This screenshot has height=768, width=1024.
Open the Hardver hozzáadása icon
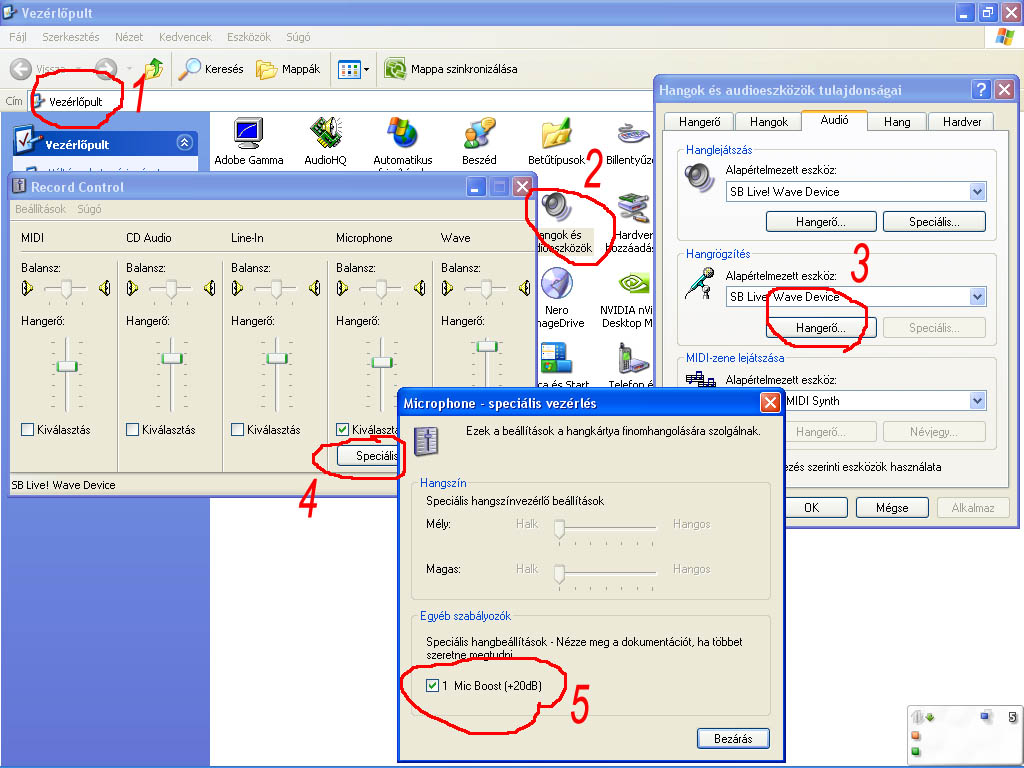(x=633, y=208)
